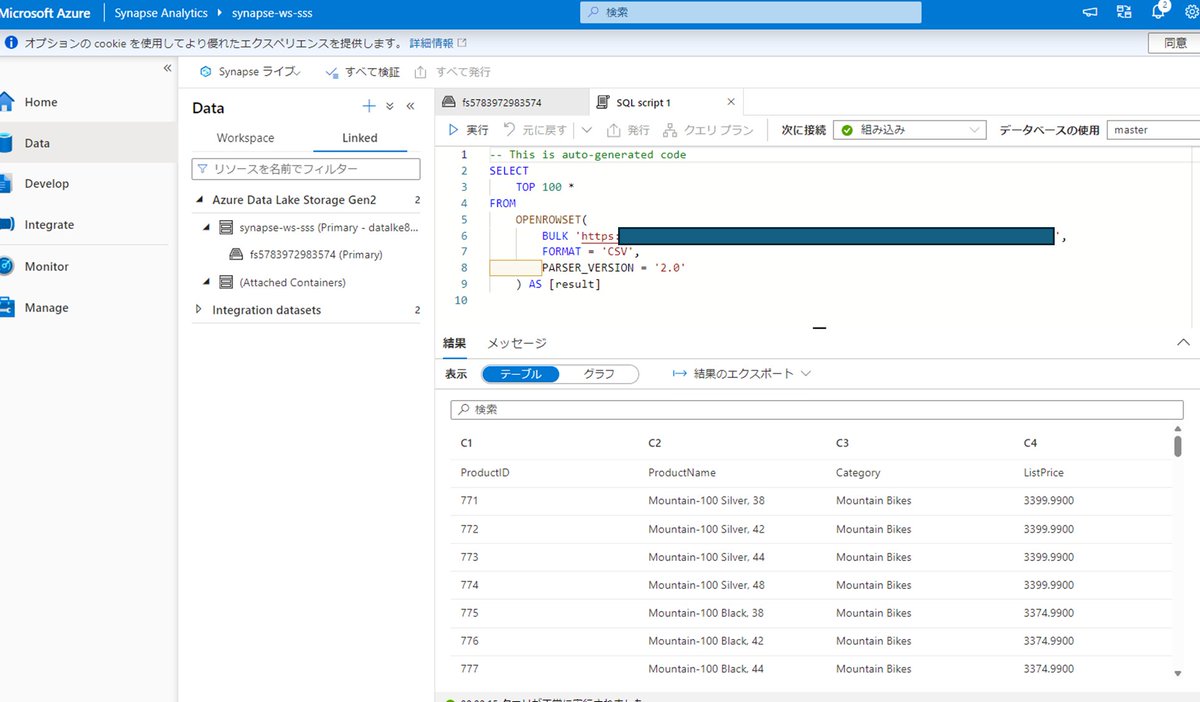Collapse the results pane with chevron
This screenshot has height=702, width=1200.
(1184, 342)
